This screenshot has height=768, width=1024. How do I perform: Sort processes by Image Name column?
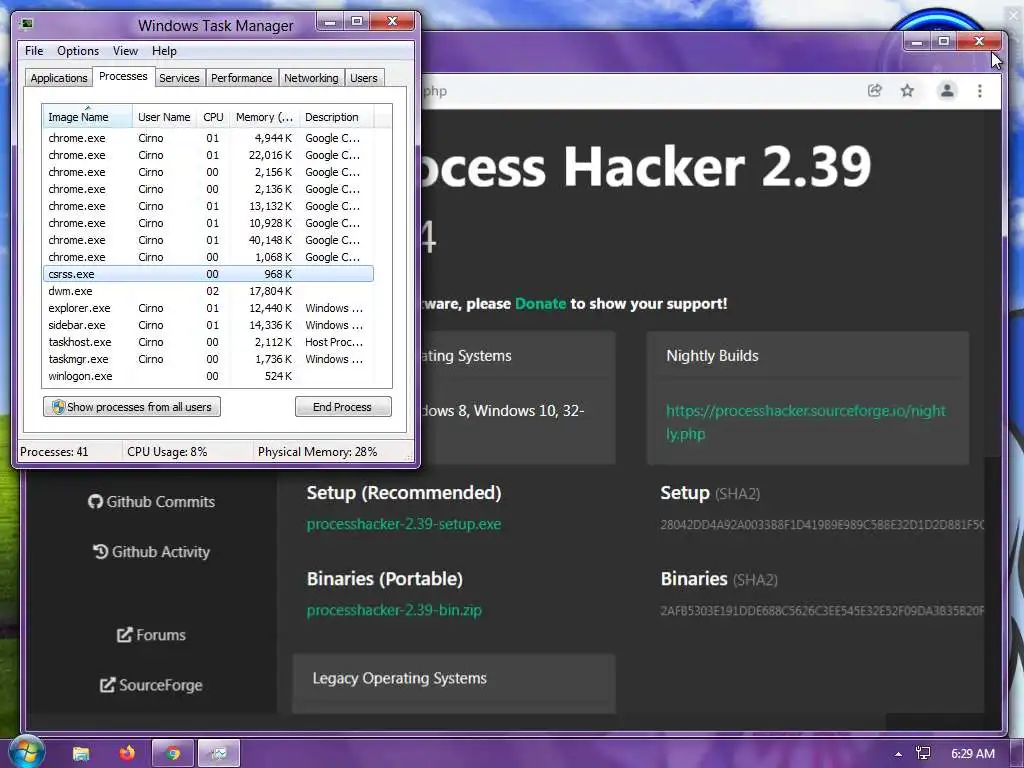coord(87,117)
